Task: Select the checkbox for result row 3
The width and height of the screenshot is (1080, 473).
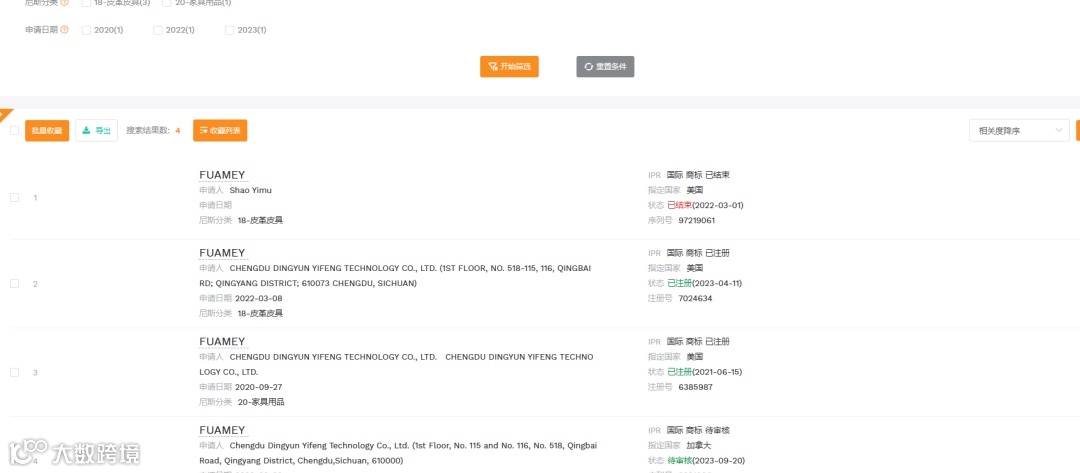Action: 14,372
